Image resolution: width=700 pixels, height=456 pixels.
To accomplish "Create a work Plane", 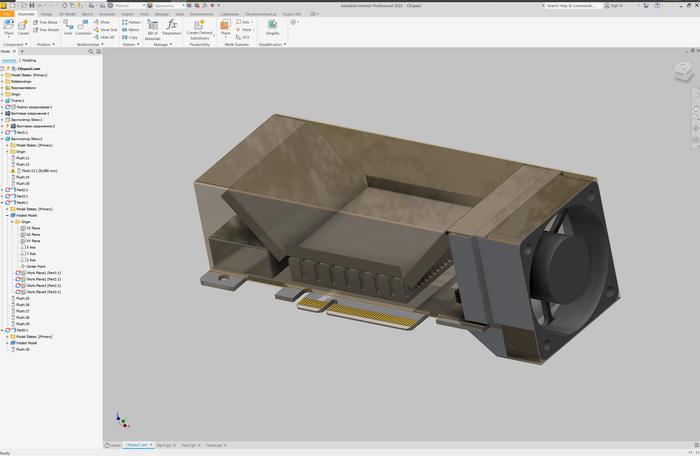I will coord(225,28).
